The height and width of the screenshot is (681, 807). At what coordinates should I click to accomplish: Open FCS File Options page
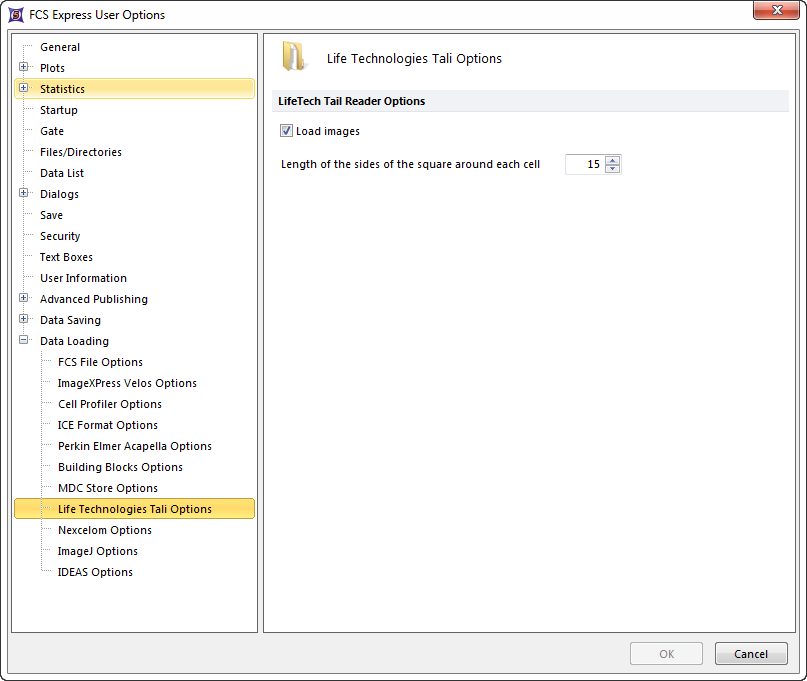pos(100,362)
